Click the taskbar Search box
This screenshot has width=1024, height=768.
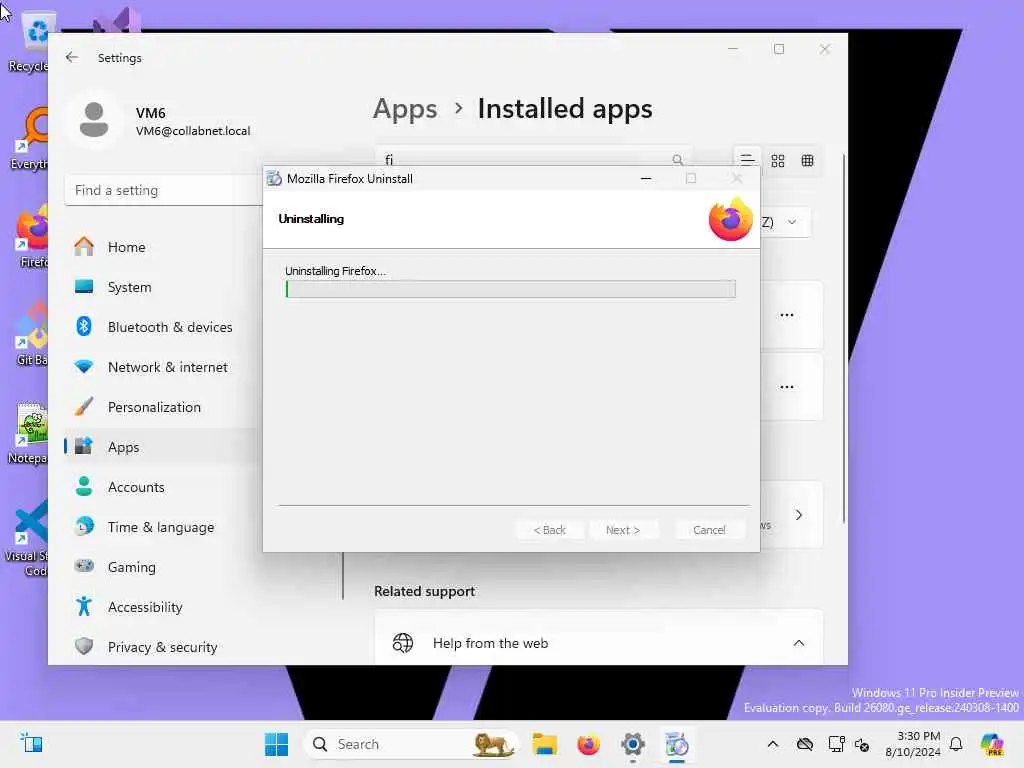click(x=411, y=744)
